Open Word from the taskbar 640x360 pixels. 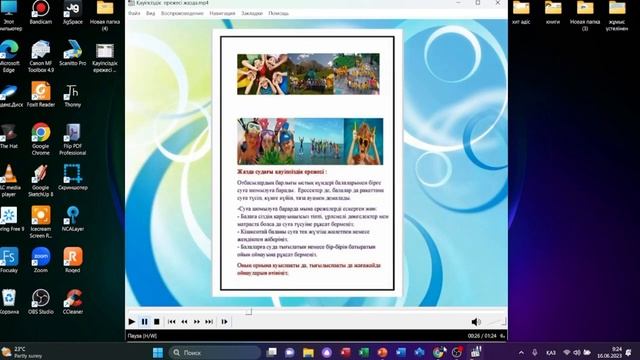[x=401, y=352]
